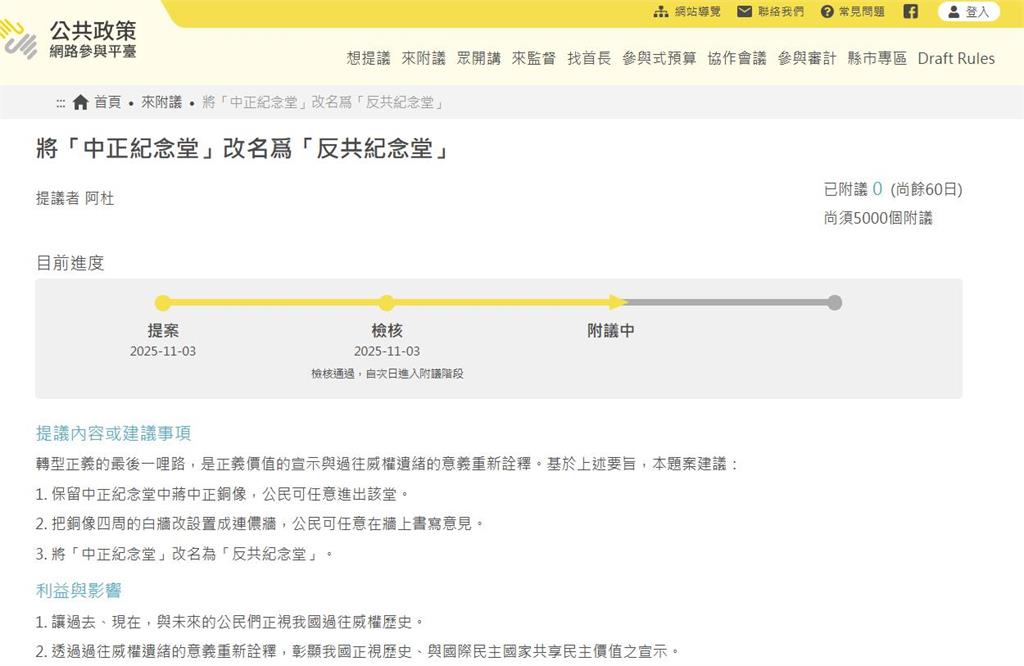Open the 找首長 menu item
Screen dimensions: 1024x666
pos(587,58)
